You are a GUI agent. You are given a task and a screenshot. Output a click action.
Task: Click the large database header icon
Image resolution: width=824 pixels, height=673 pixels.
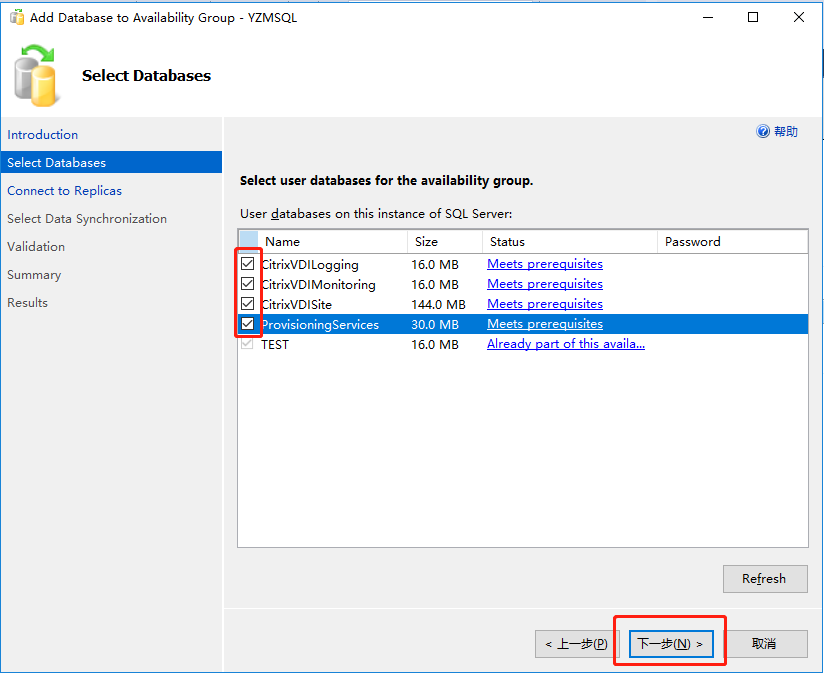pos(37,76)
